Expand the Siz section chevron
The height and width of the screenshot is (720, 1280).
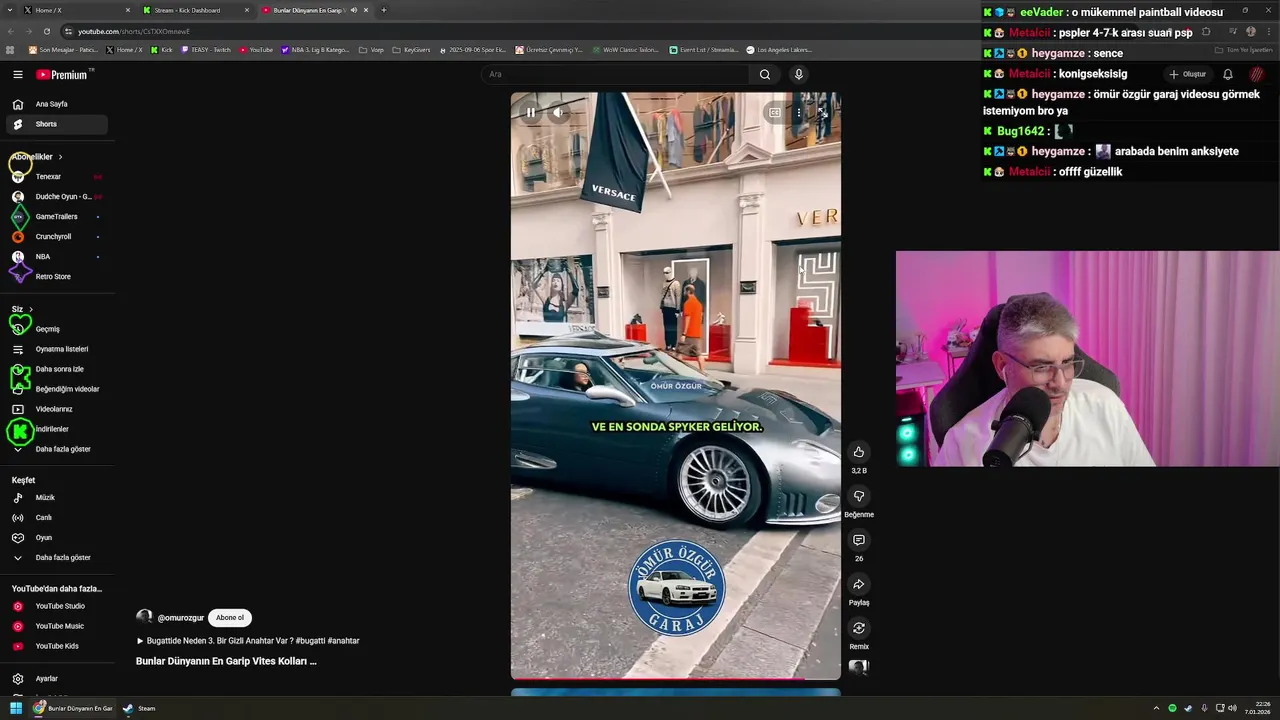tap(31, 310)
